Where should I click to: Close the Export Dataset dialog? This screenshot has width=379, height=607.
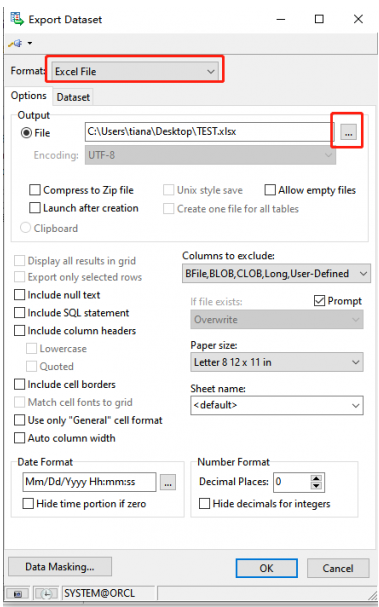(358, 19)
